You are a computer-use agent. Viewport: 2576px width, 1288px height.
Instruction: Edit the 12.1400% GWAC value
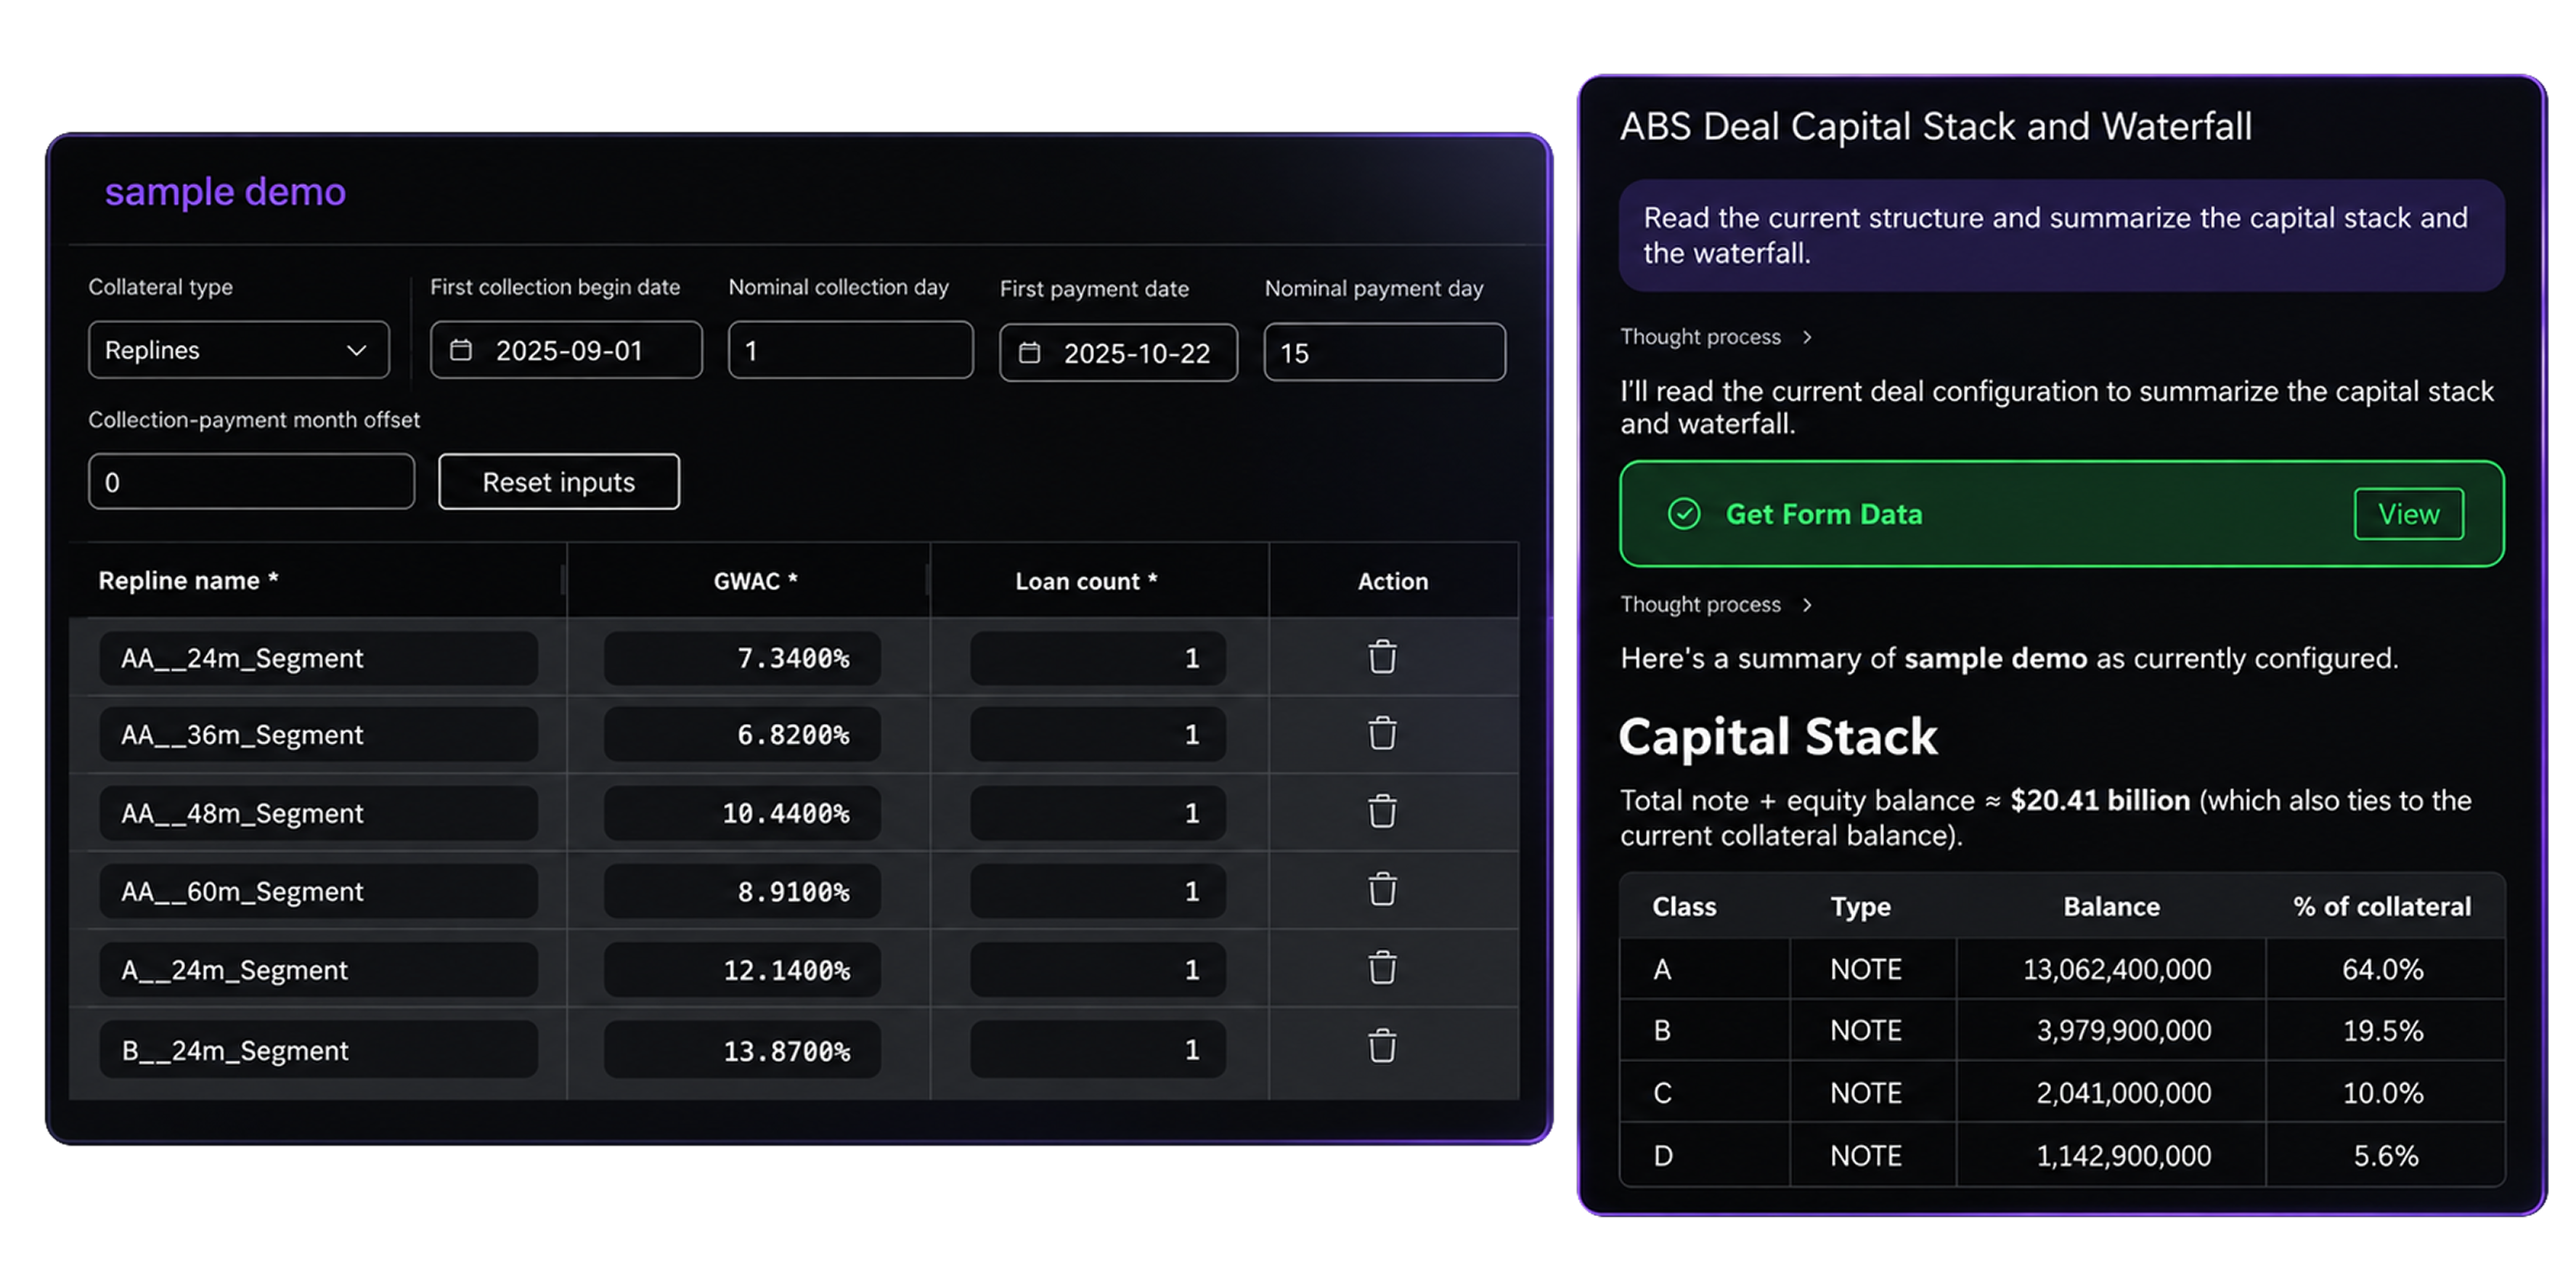[742, 969]
